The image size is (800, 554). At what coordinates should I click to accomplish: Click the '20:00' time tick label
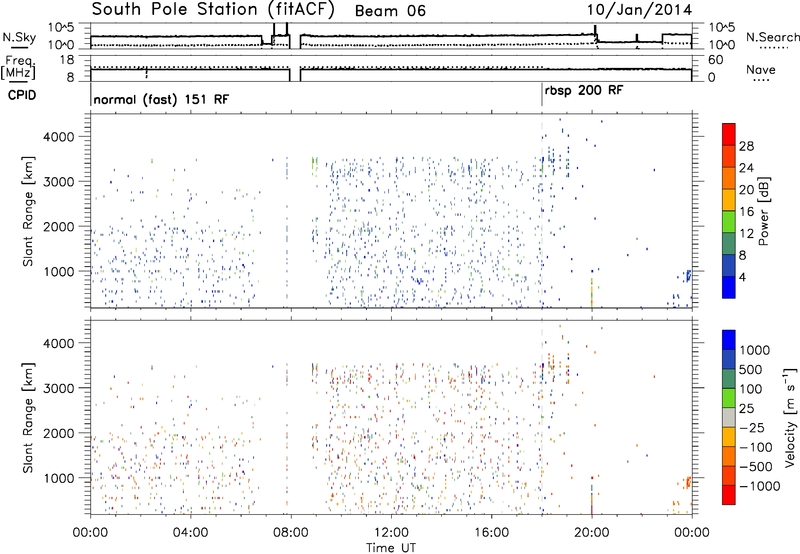(x=592, y=533)
